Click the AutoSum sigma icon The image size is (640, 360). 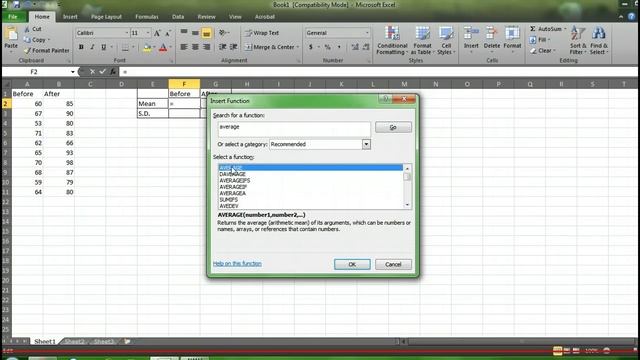click(x=533, y=29)
